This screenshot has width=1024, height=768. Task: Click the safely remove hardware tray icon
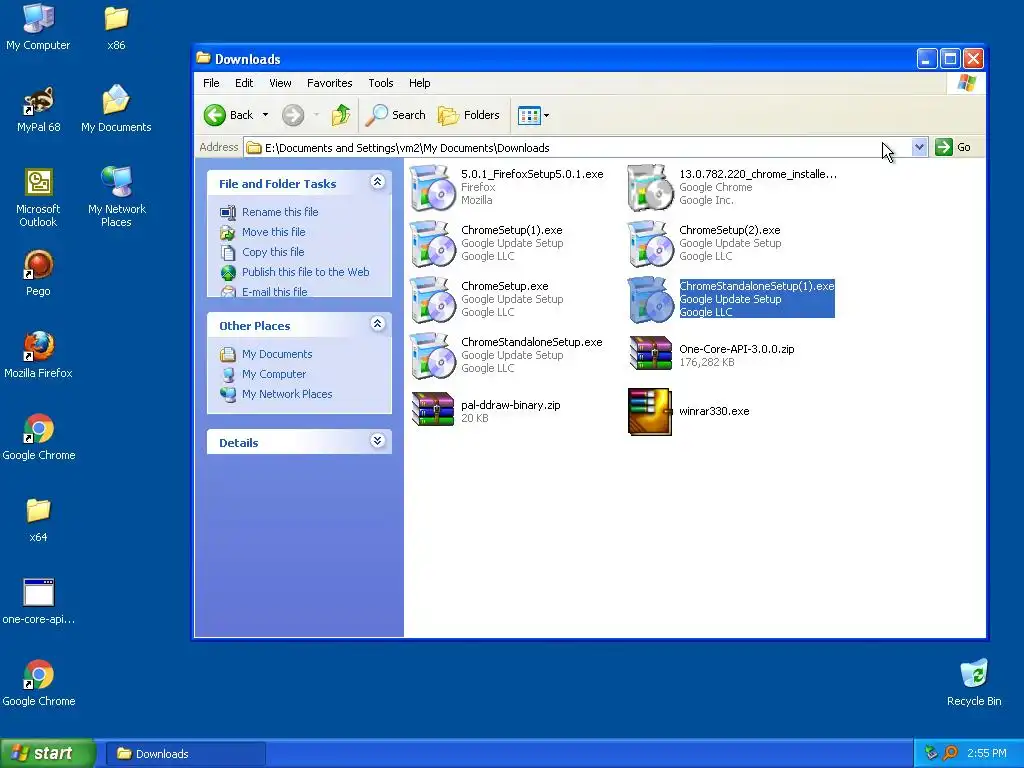(x=931, y=753)
